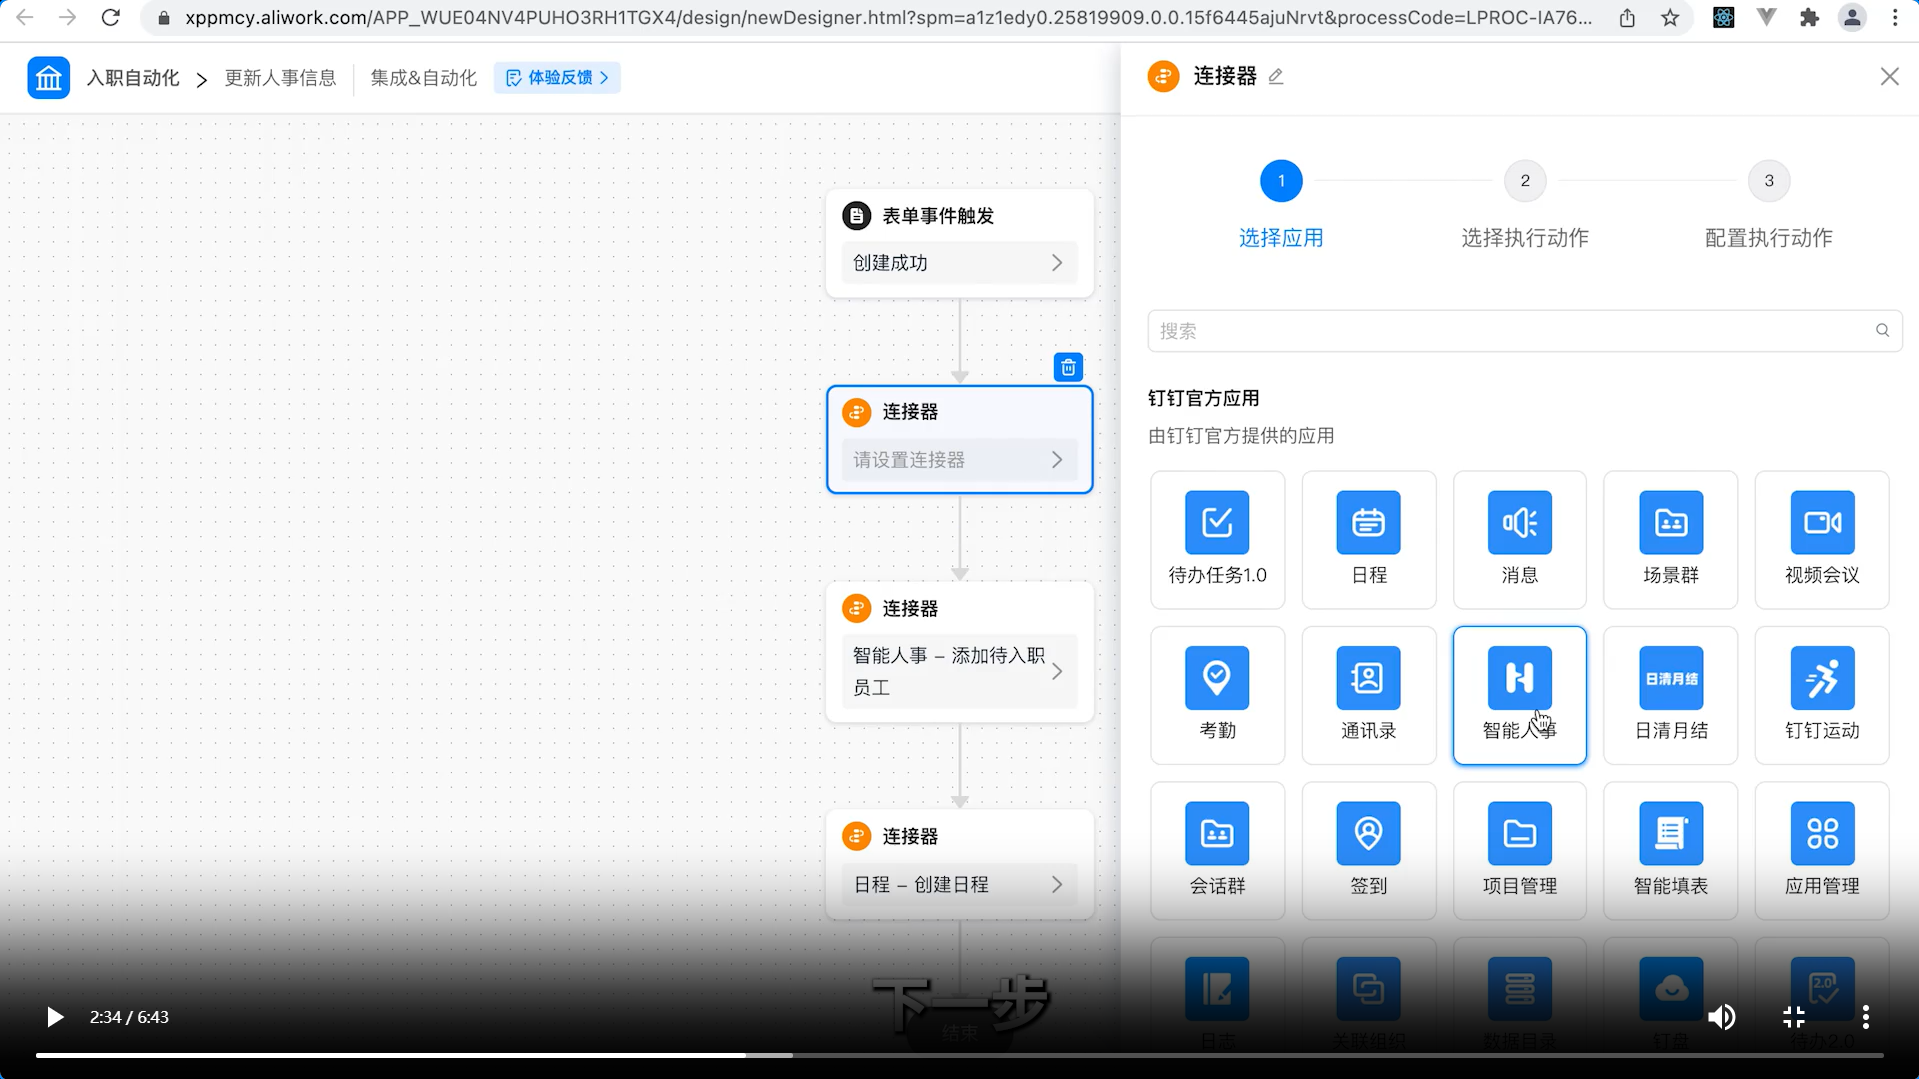Screen dimensions: 1919x1079
Task: Click the search magnifier icon
Action: pyautogui.click(x=1882, y=330)
